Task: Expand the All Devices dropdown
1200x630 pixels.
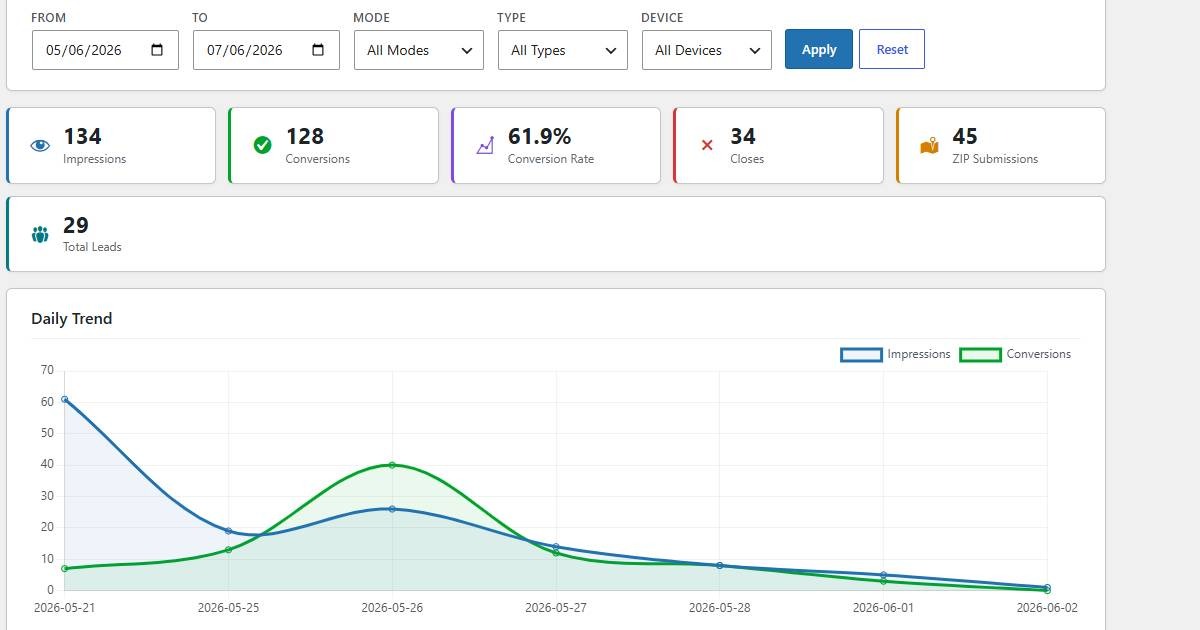Action: (707, 50)
